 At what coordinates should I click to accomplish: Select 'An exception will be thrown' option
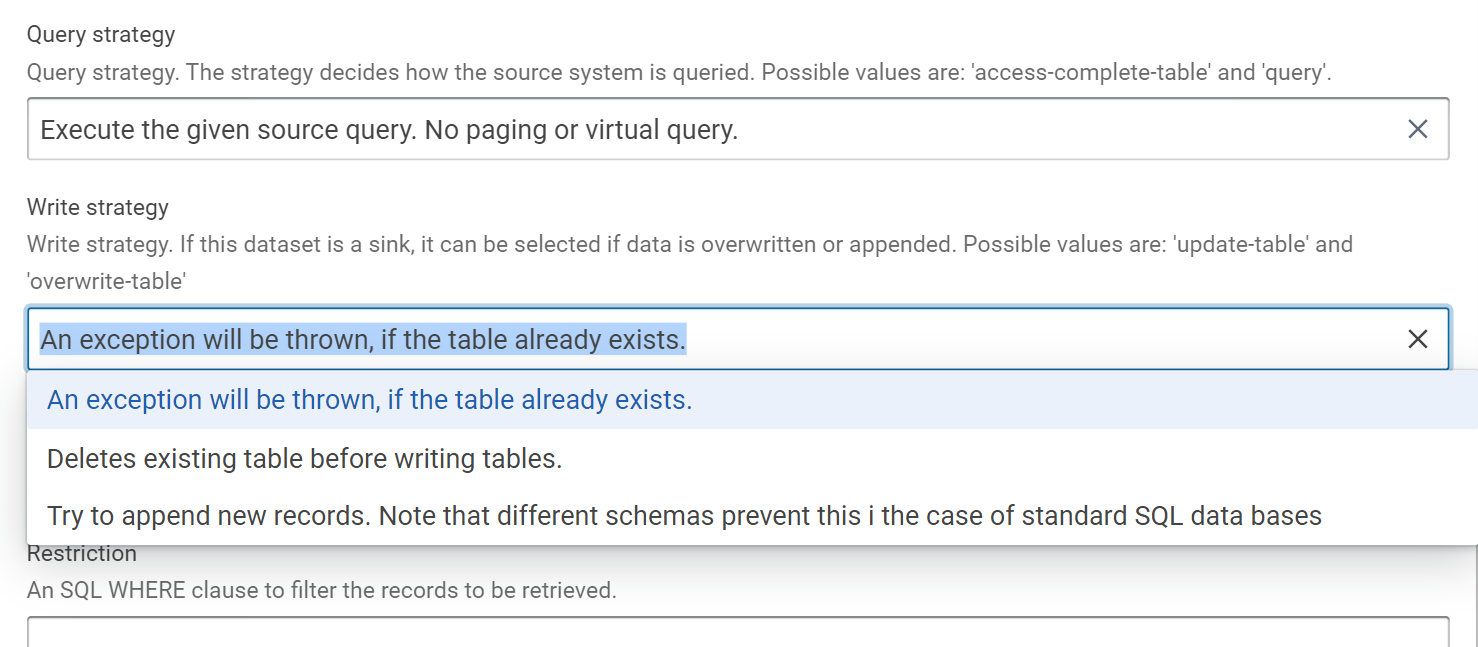pos(370,400)
